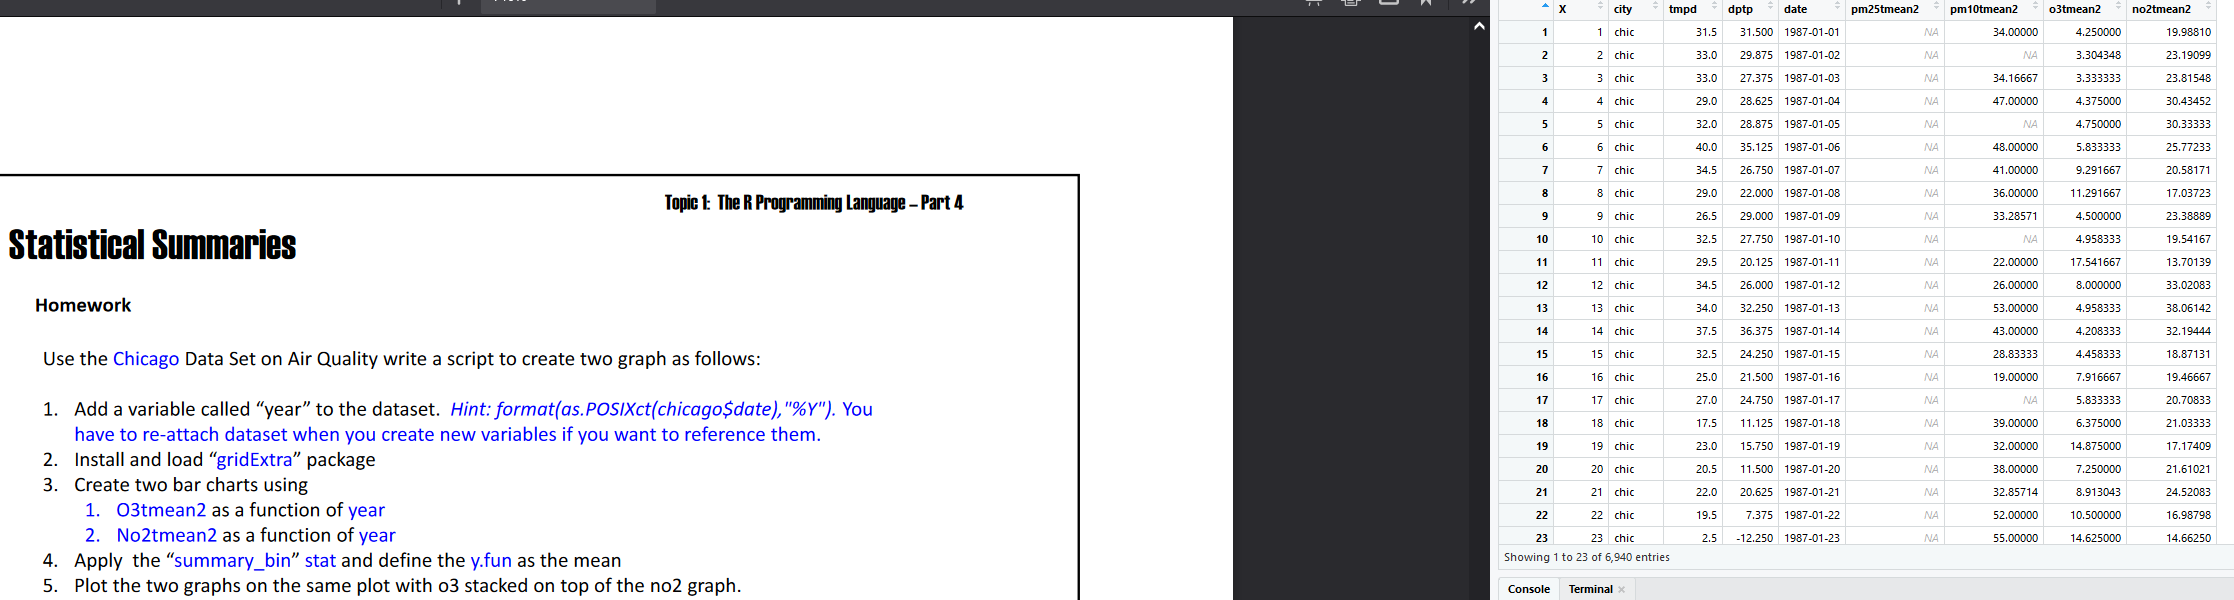This screenshot has width=2234, height=600.
Task: Click the Topic 1 R Programming Language title
Action: (x=814, y=203)
